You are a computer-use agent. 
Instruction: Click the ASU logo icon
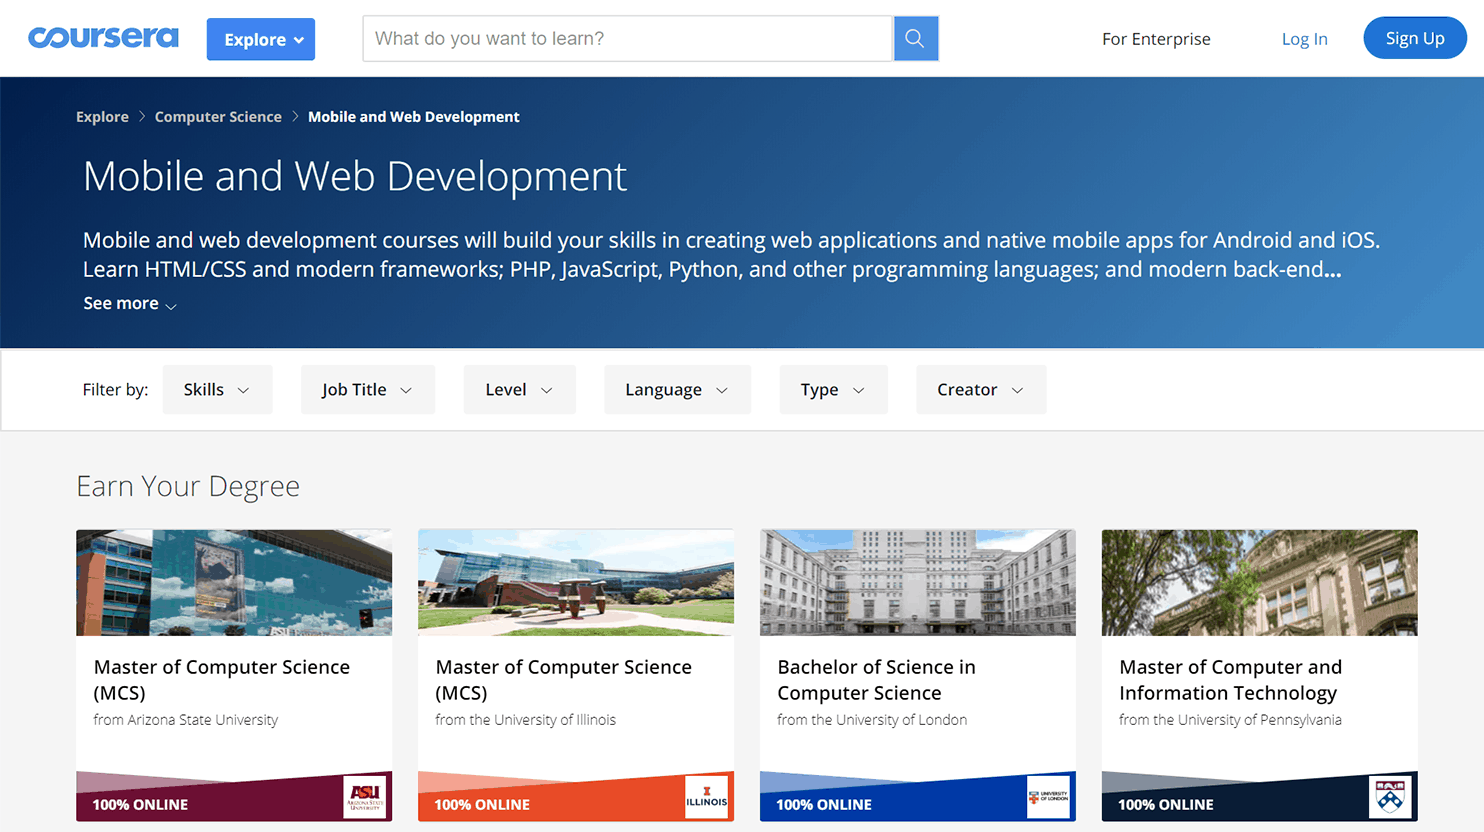point(364,797)
